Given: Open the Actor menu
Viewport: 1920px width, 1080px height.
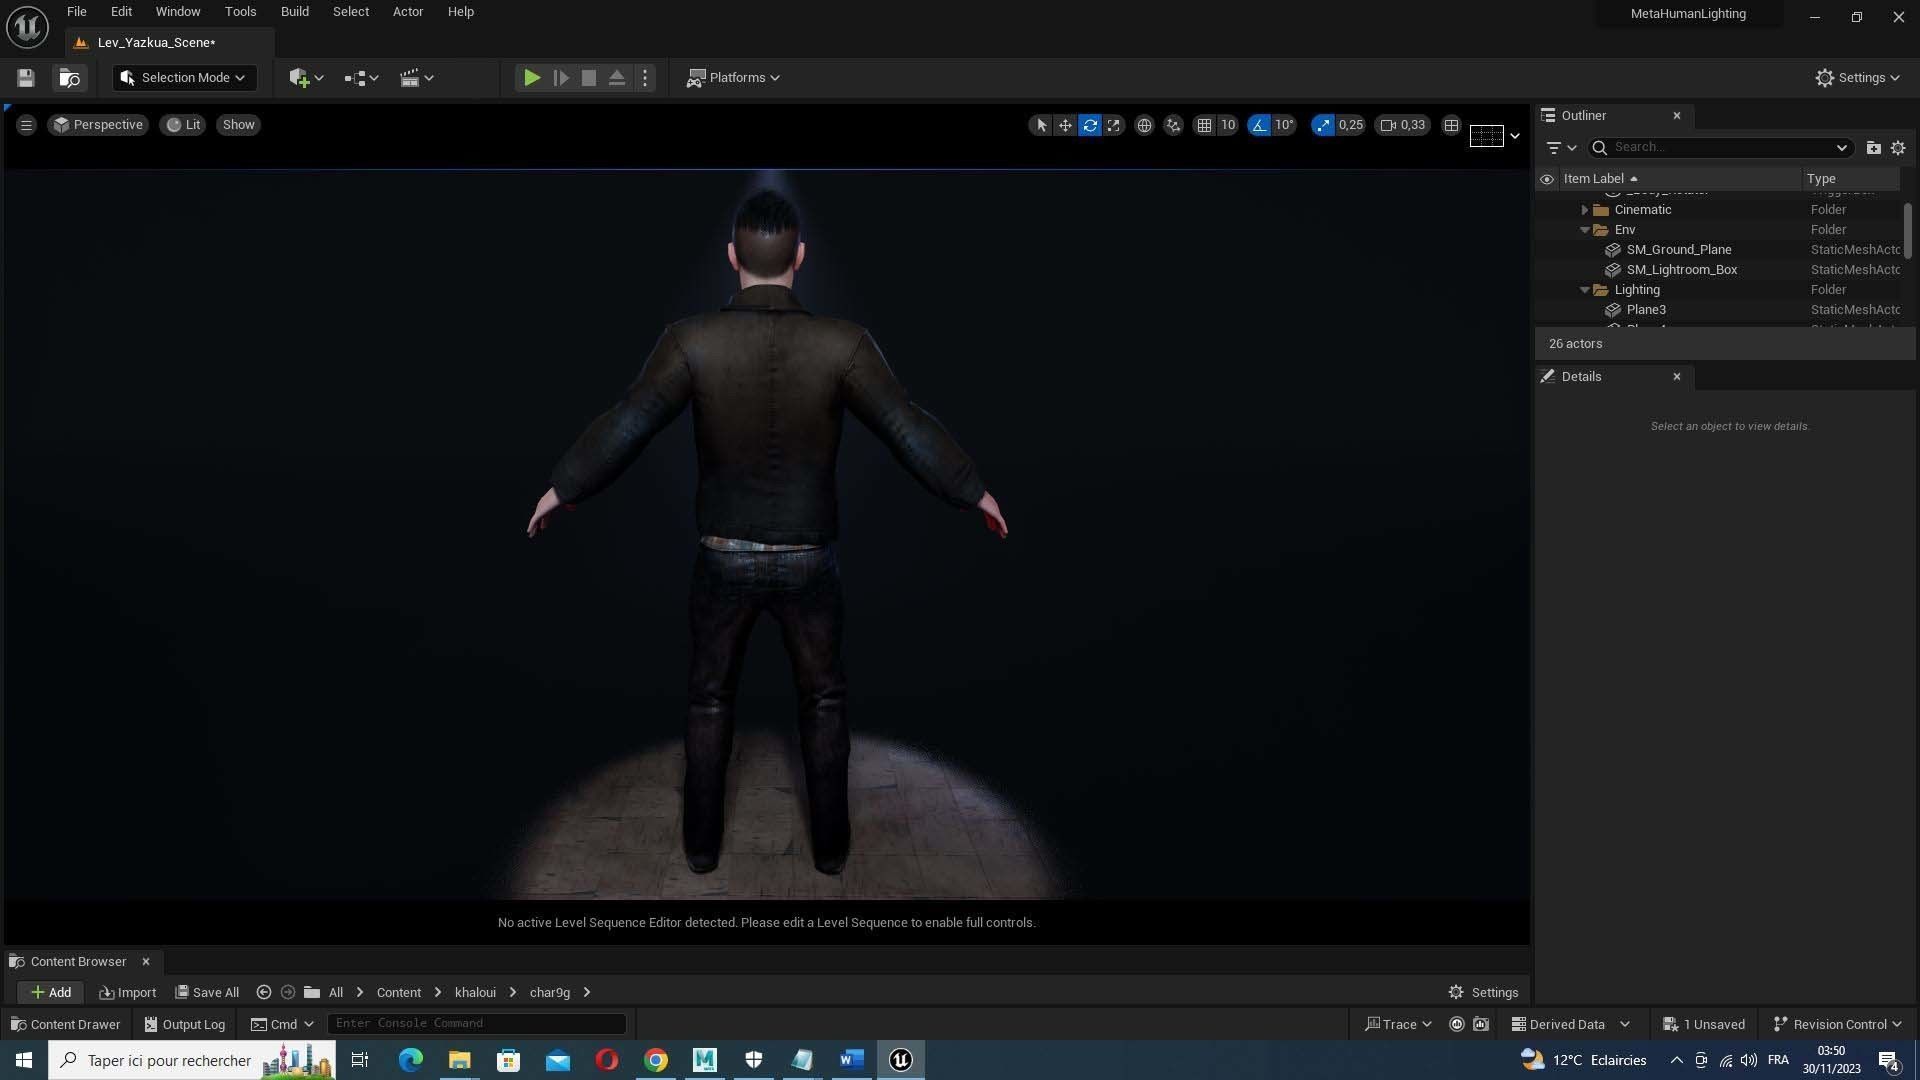Looking at the screenshot, I should pos(407,12).
